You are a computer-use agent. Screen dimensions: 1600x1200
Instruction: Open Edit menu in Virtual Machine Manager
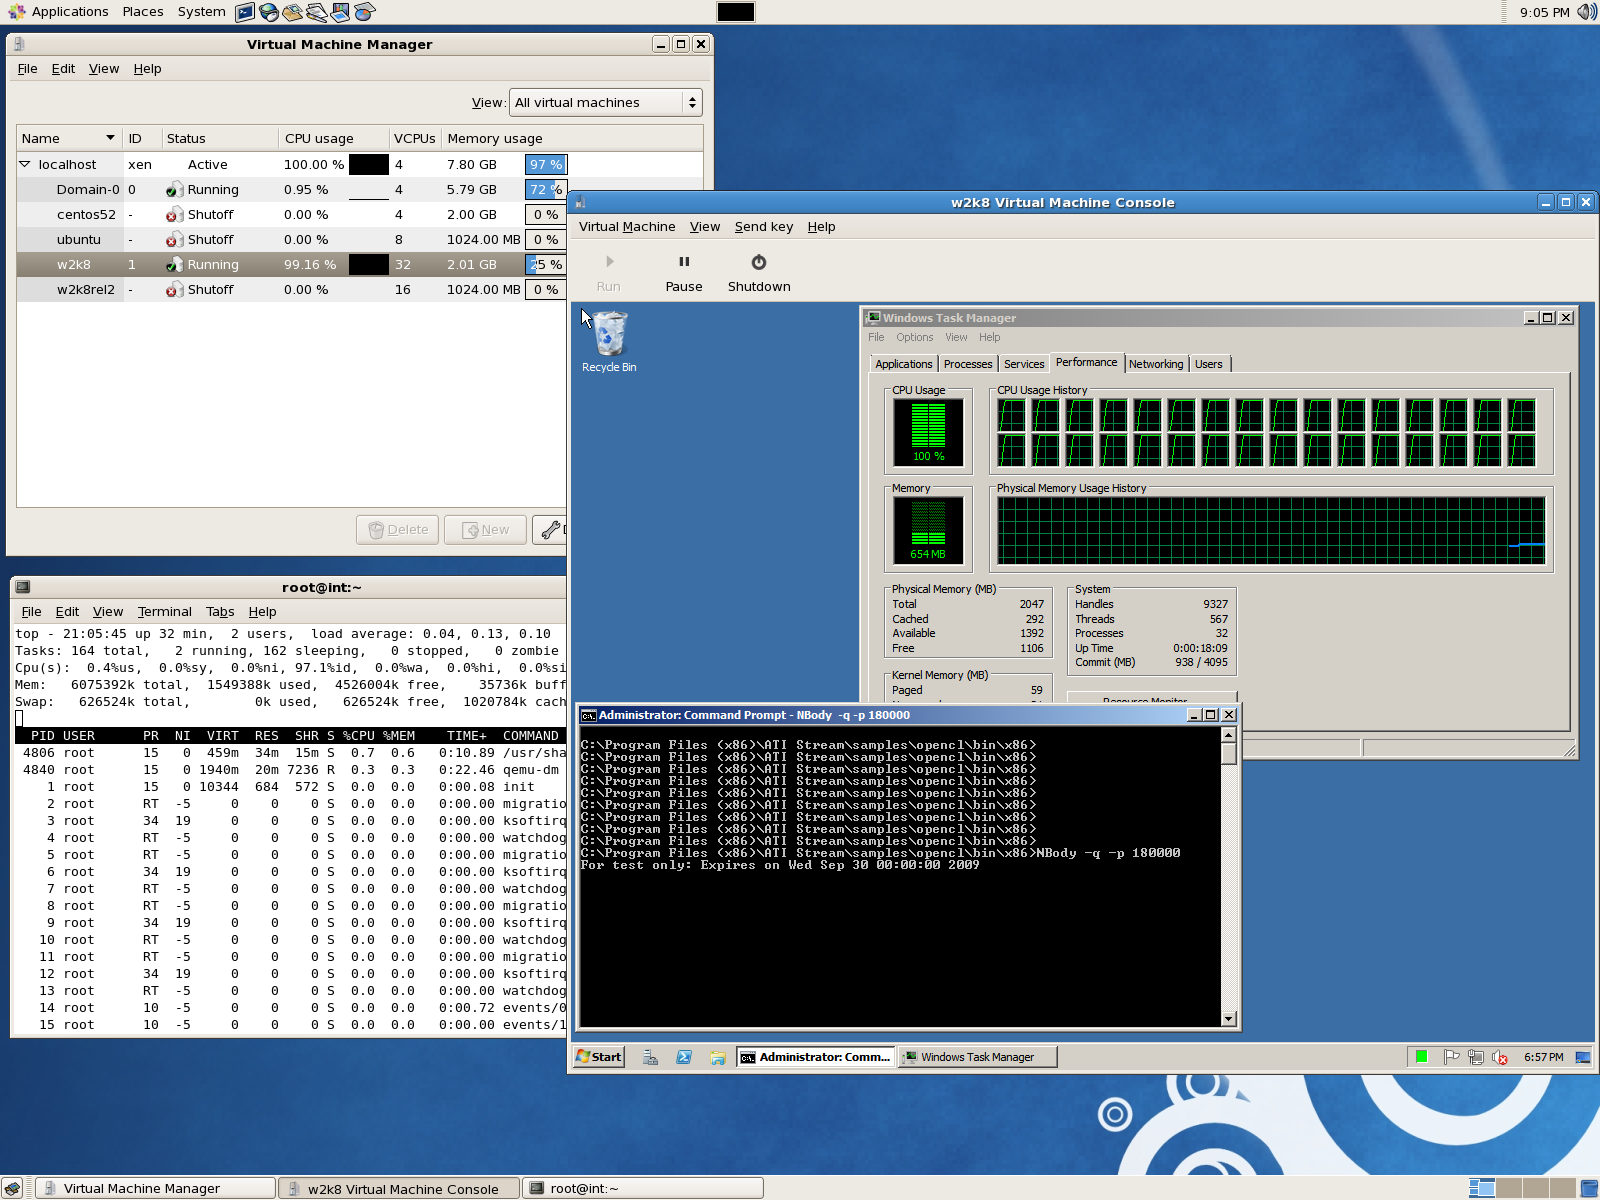pos(63,69)
